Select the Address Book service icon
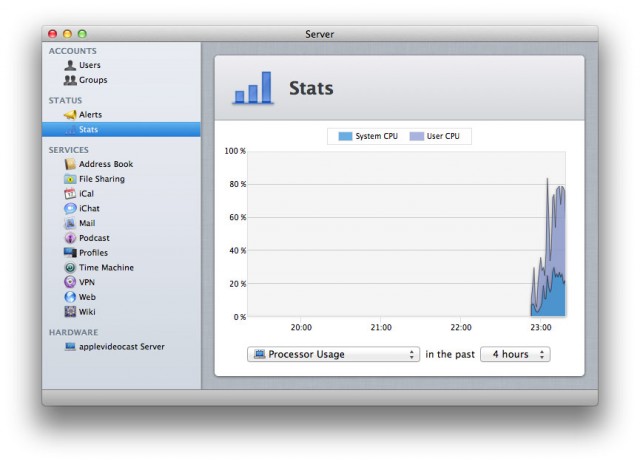The width and height of the screenshot is (640, 464). [x=70, y=164]
